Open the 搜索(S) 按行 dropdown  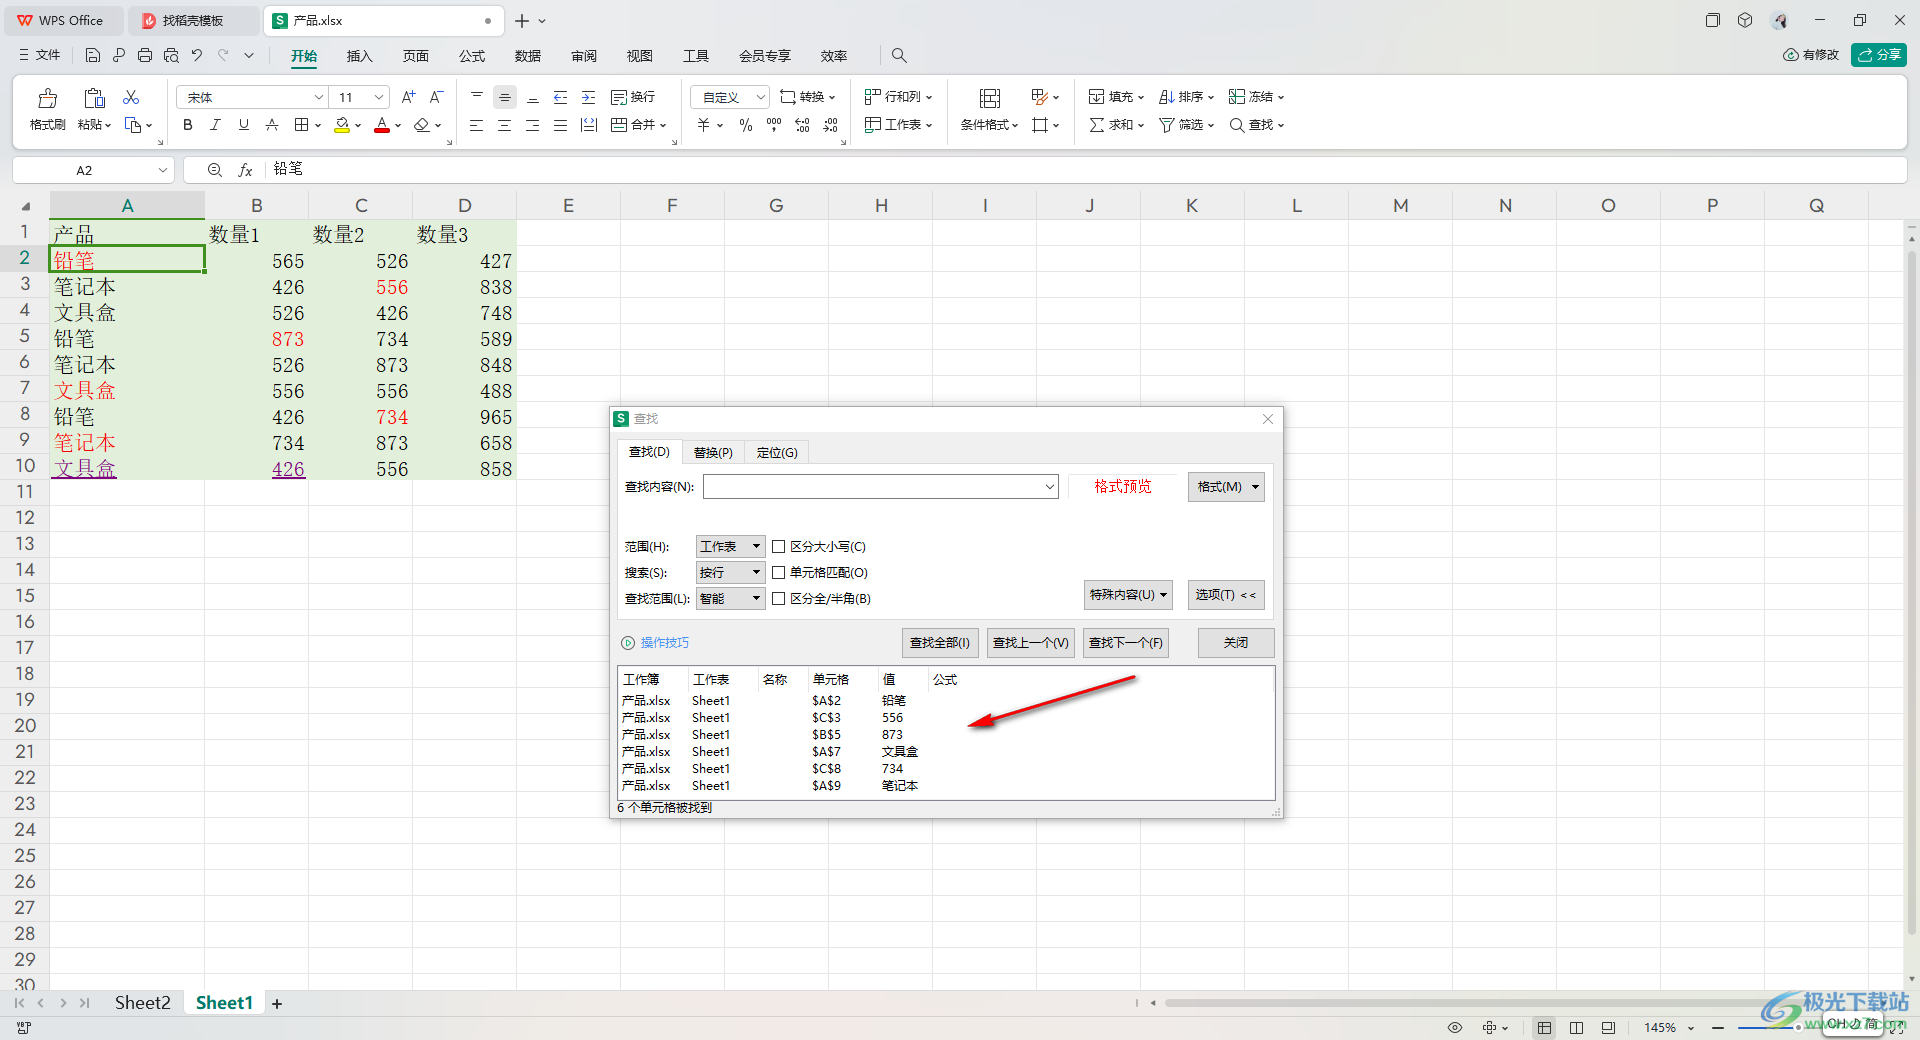[731, 573]
